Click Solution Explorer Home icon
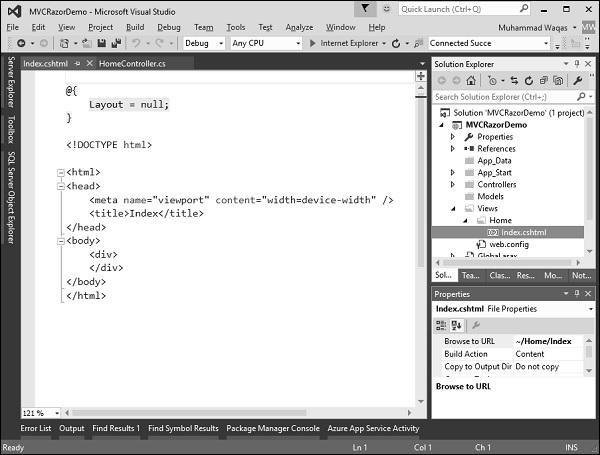600x455 pixels. [x=471, y=80]
